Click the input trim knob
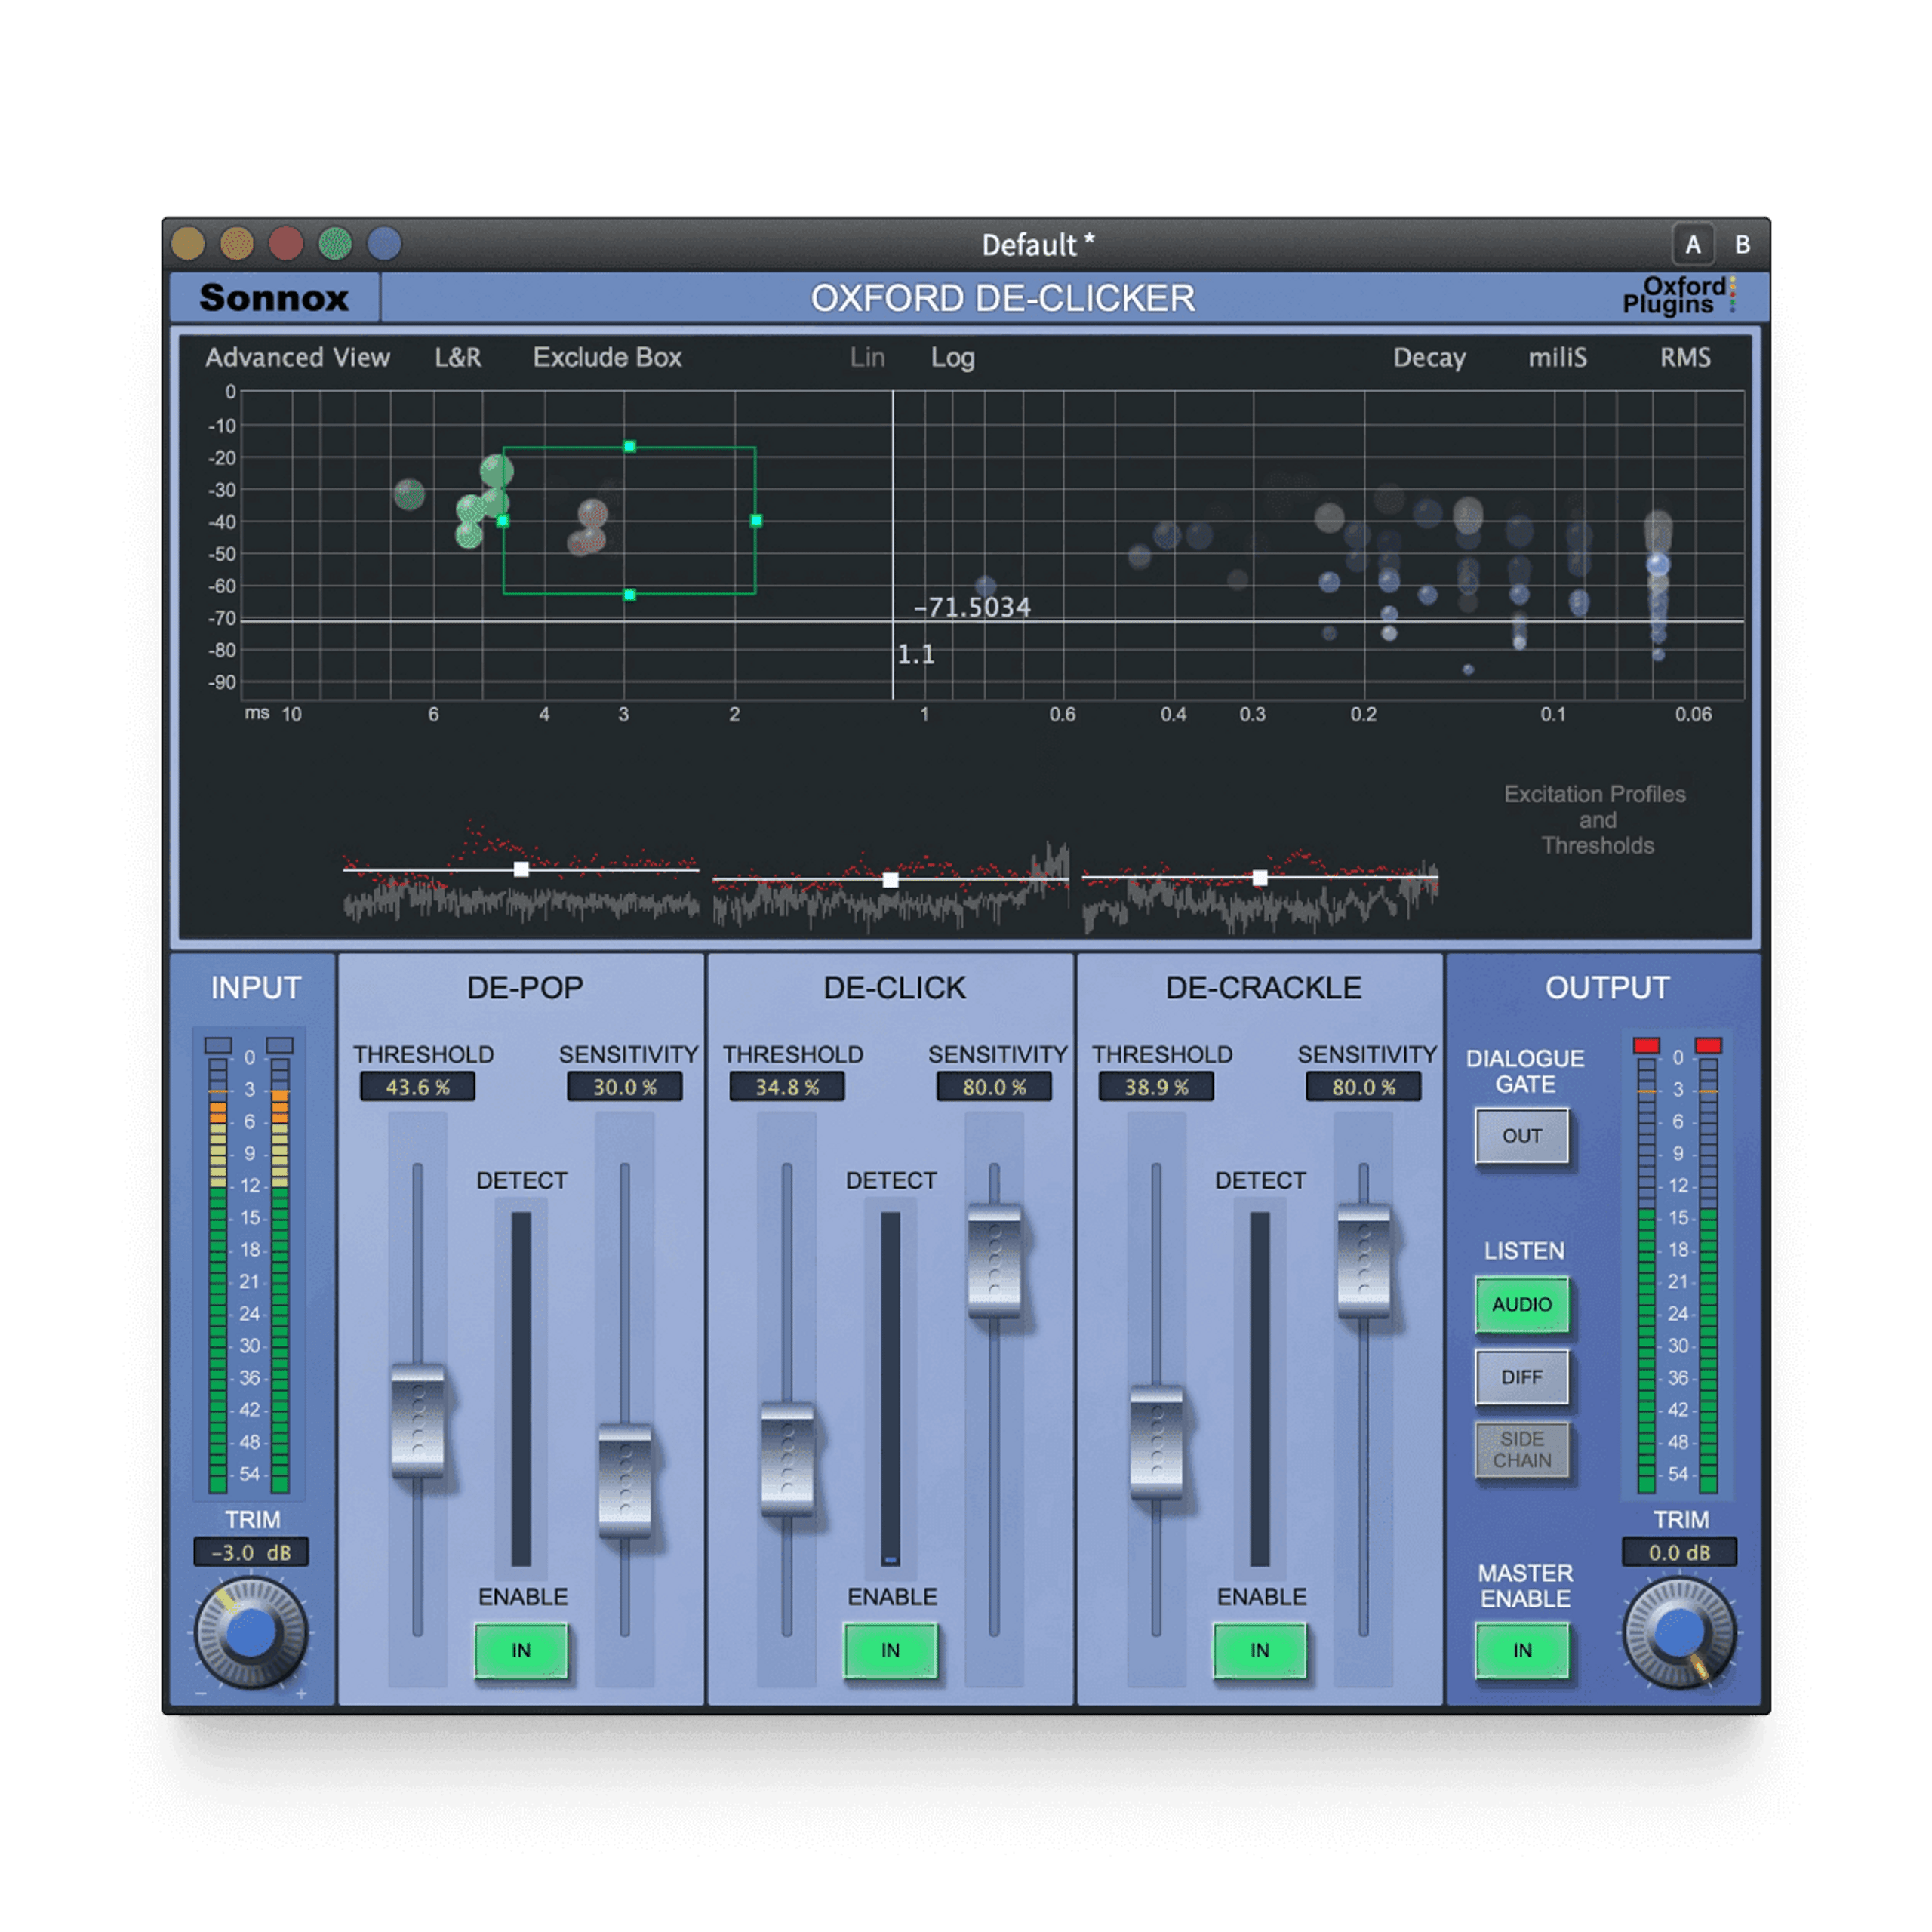 coord(251,1633)
